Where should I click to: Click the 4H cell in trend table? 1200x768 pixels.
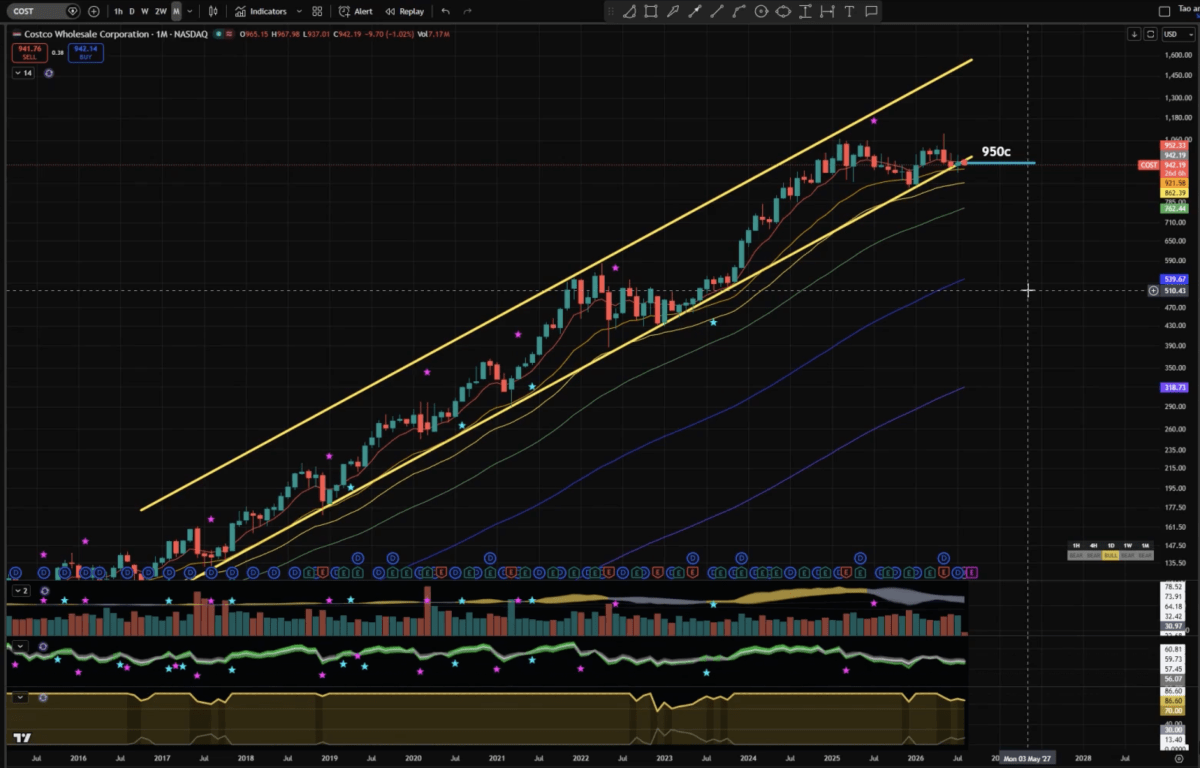(x=1093, y=545)
